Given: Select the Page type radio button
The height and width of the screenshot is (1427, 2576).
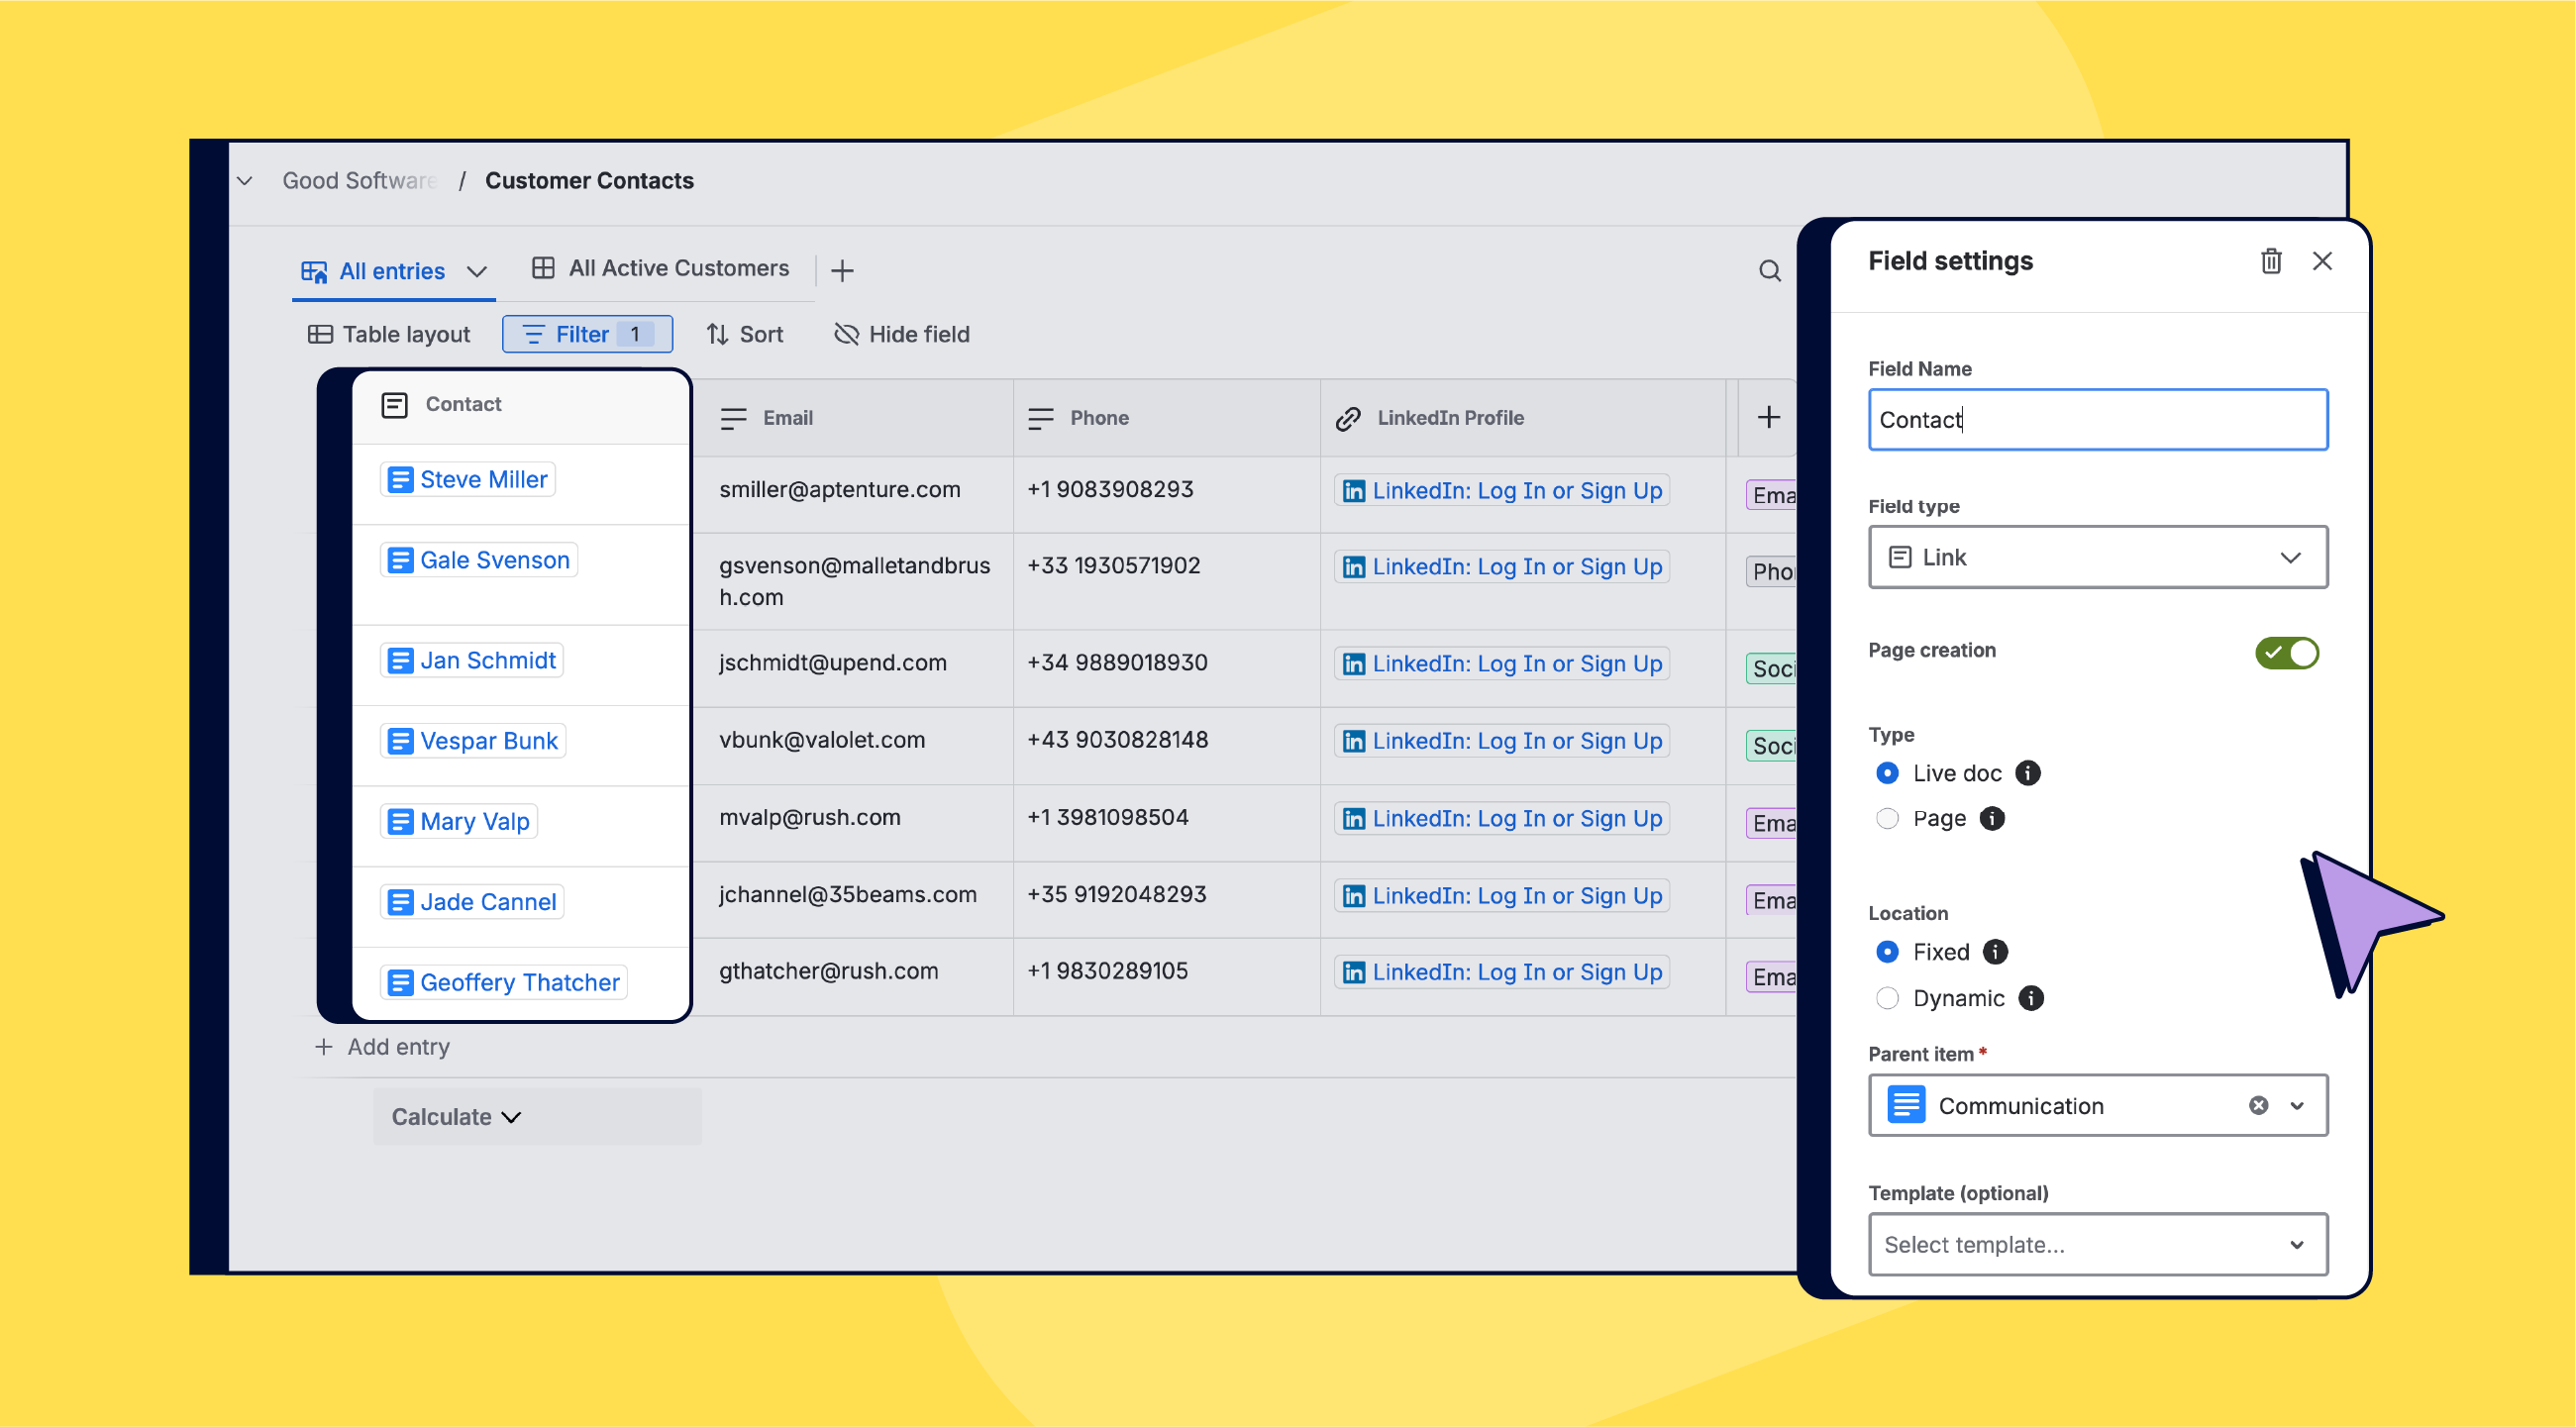Looking at the screenshot, I should [1887, 818].
